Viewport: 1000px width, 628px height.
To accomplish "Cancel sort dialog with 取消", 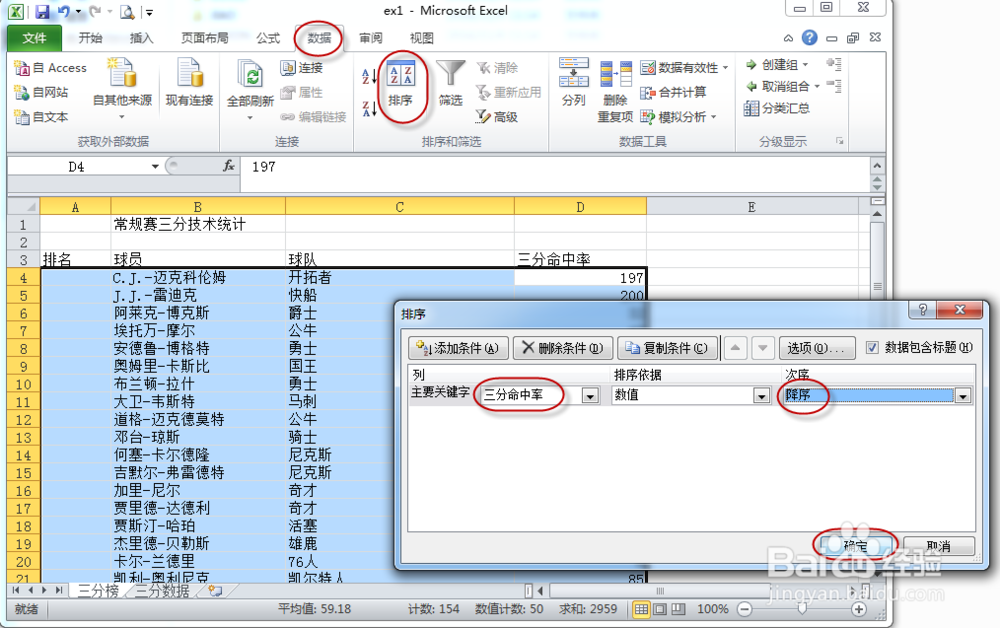I will pyautogui.click(x=939, y=546).
